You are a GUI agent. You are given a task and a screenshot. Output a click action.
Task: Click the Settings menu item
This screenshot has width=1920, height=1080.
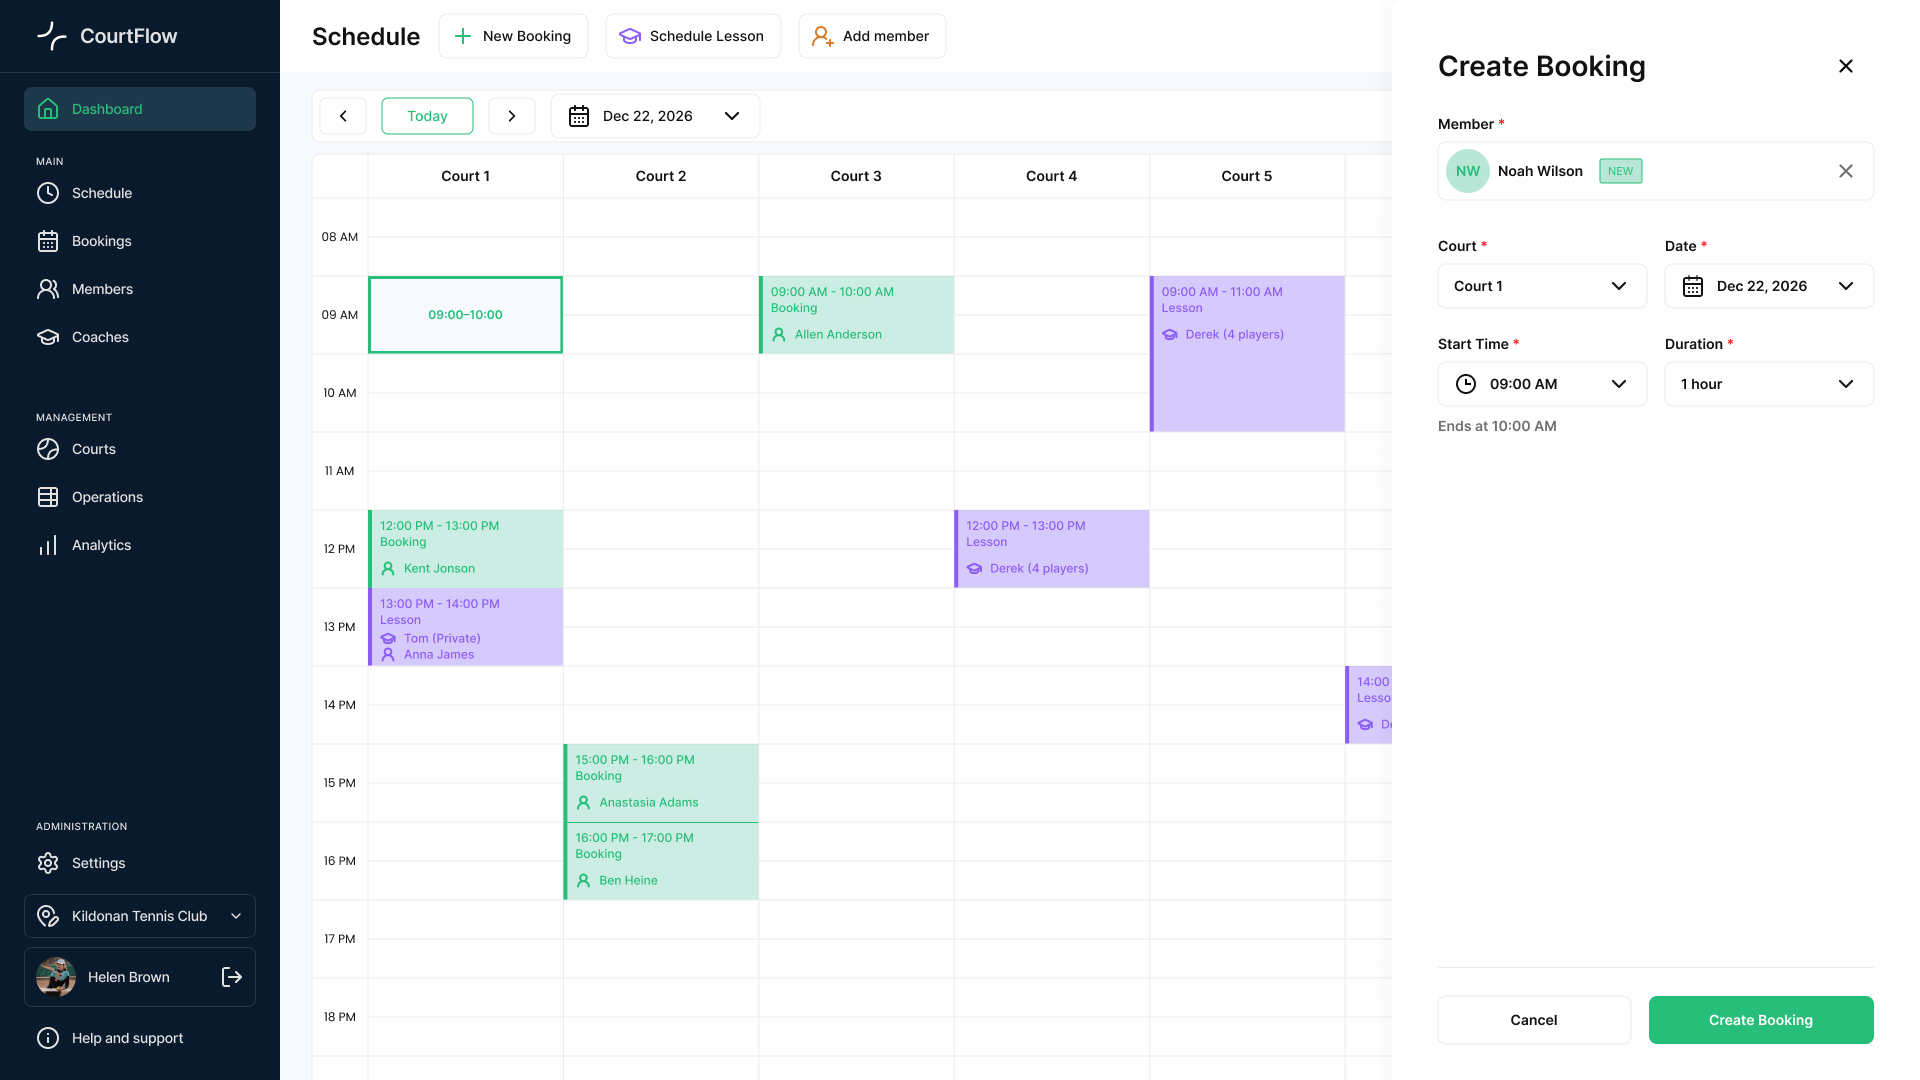[140, 863]
